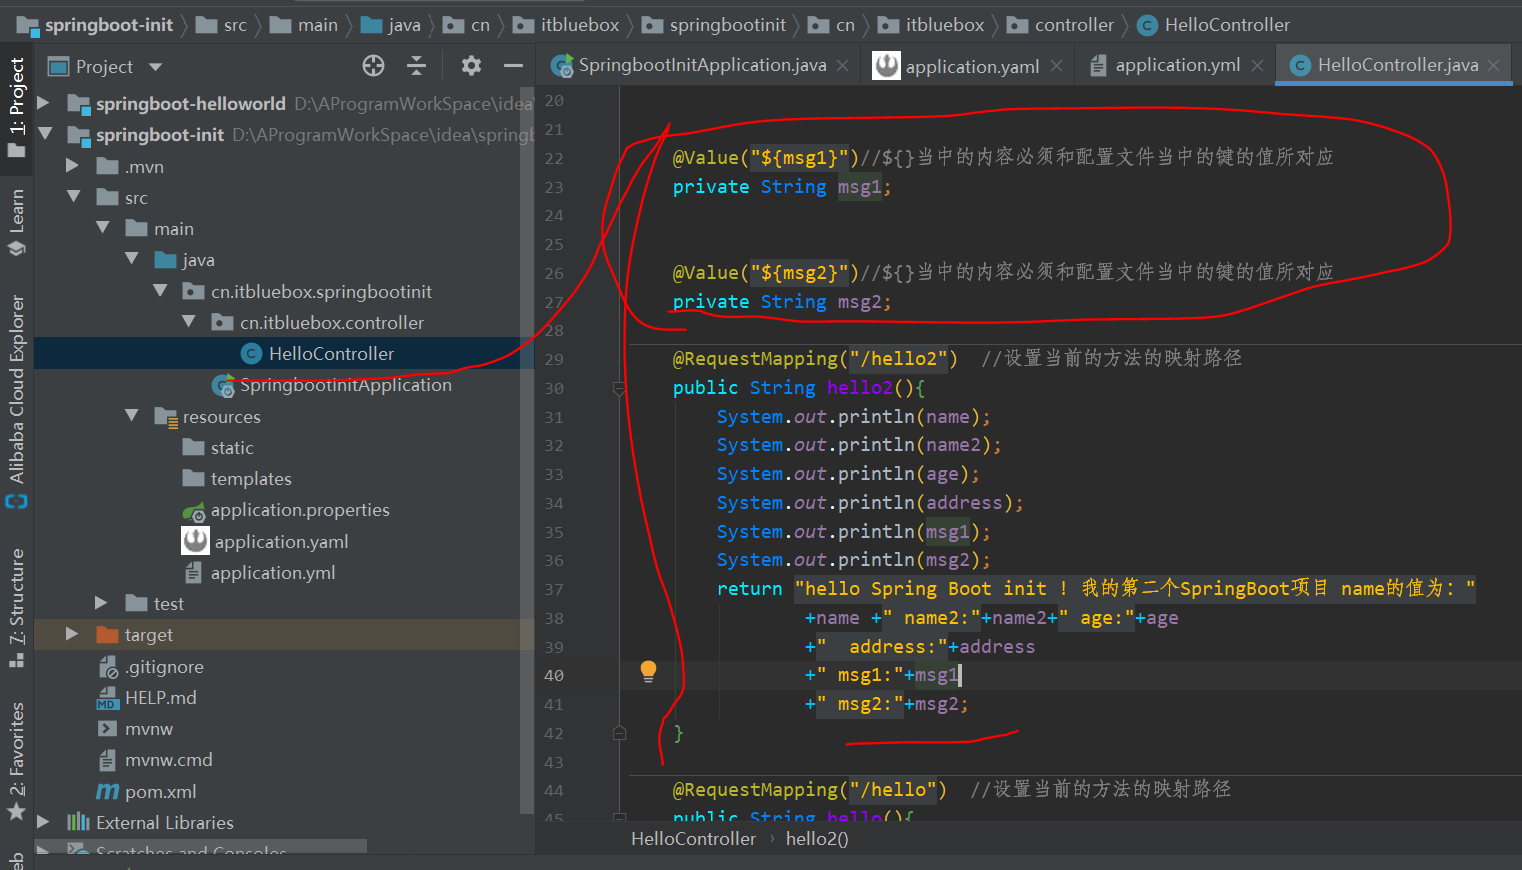The width and height of the screenshot is (1522, 870).
Task: Expand the .mvn folder
Action: [72, 165]
